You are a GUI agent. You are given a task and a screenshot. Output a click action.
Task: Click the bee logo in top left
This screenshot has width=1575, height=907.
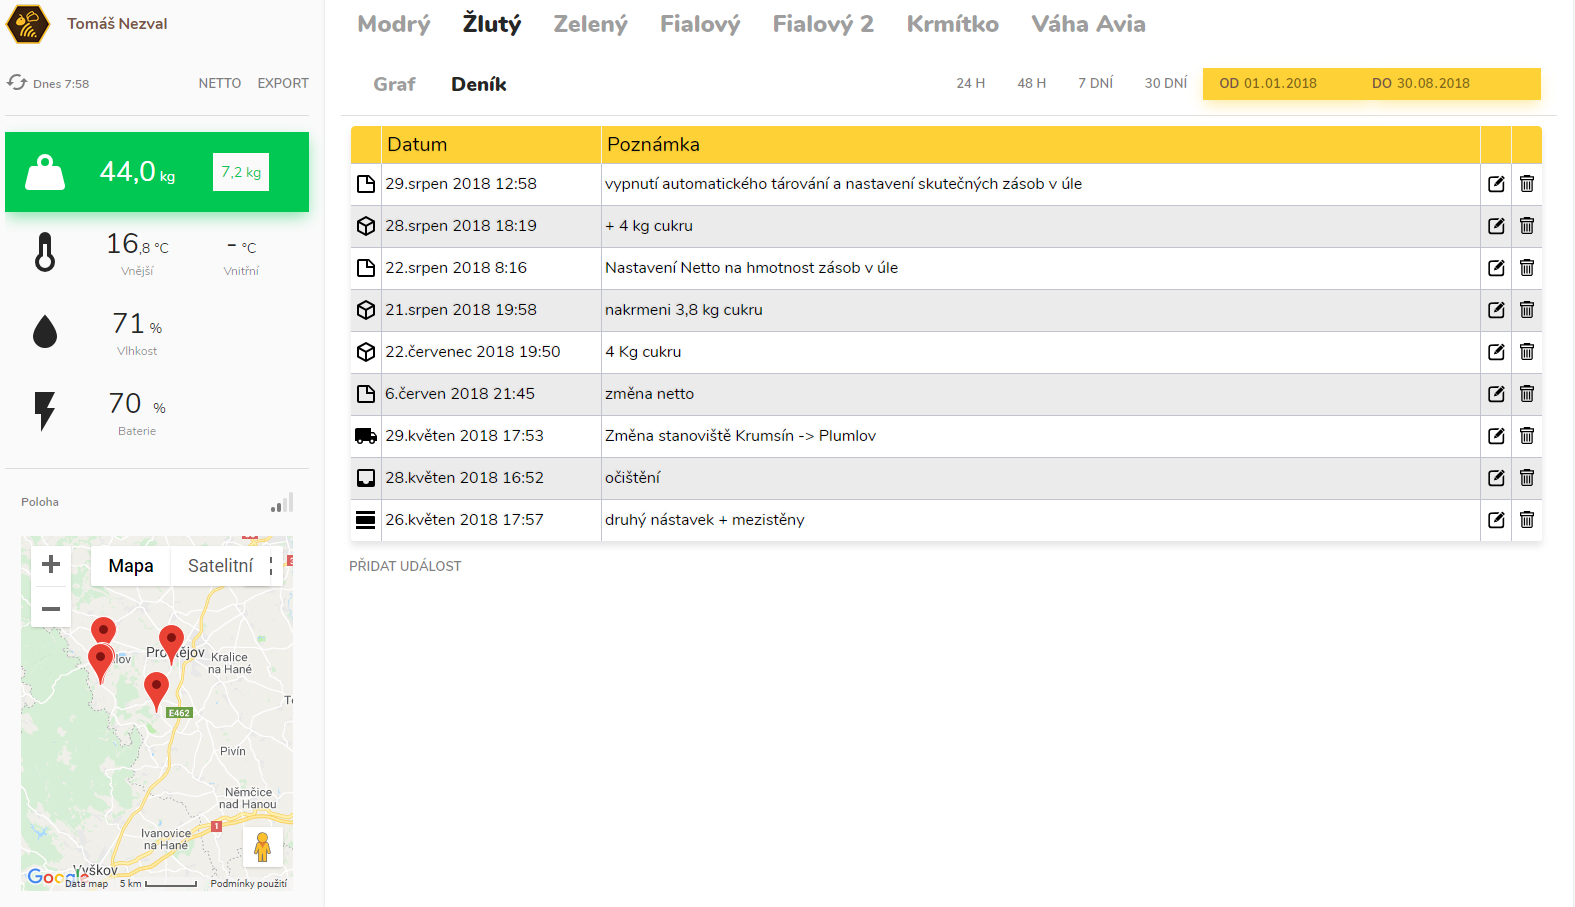(x=27, y=24)
